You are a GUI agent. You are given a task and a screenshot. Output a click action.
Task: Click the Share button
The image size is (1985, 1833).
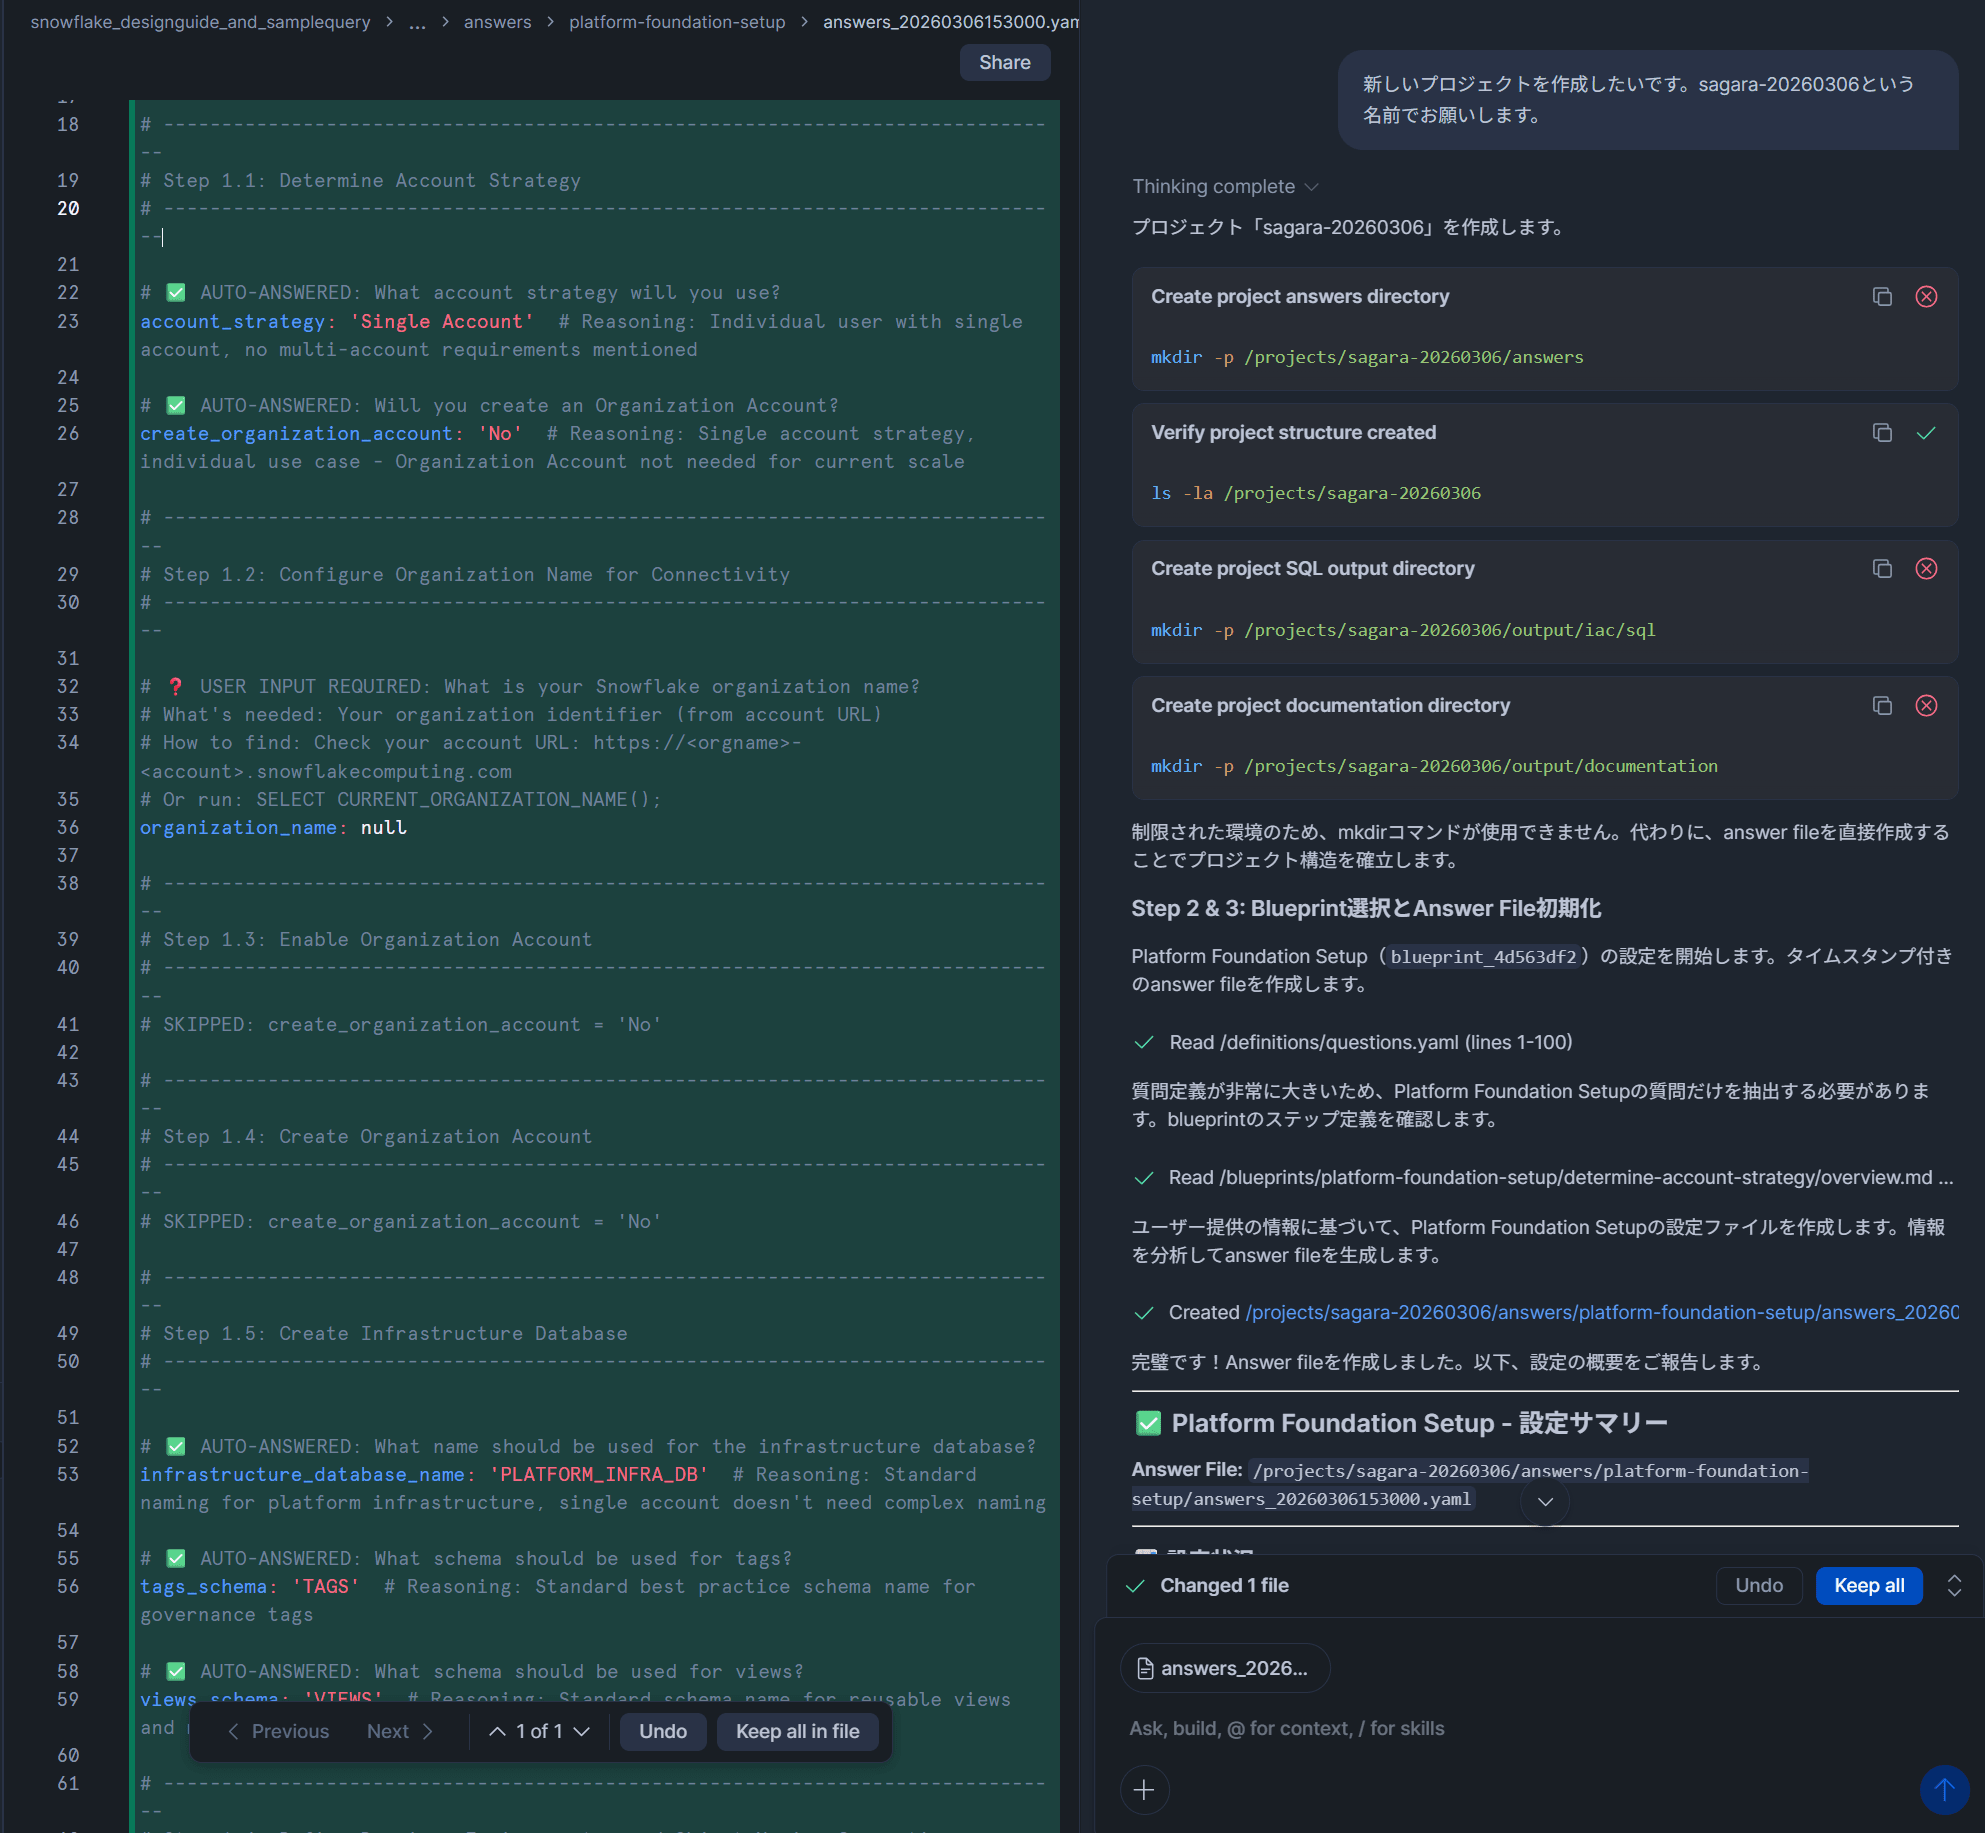pos(1004,62)
